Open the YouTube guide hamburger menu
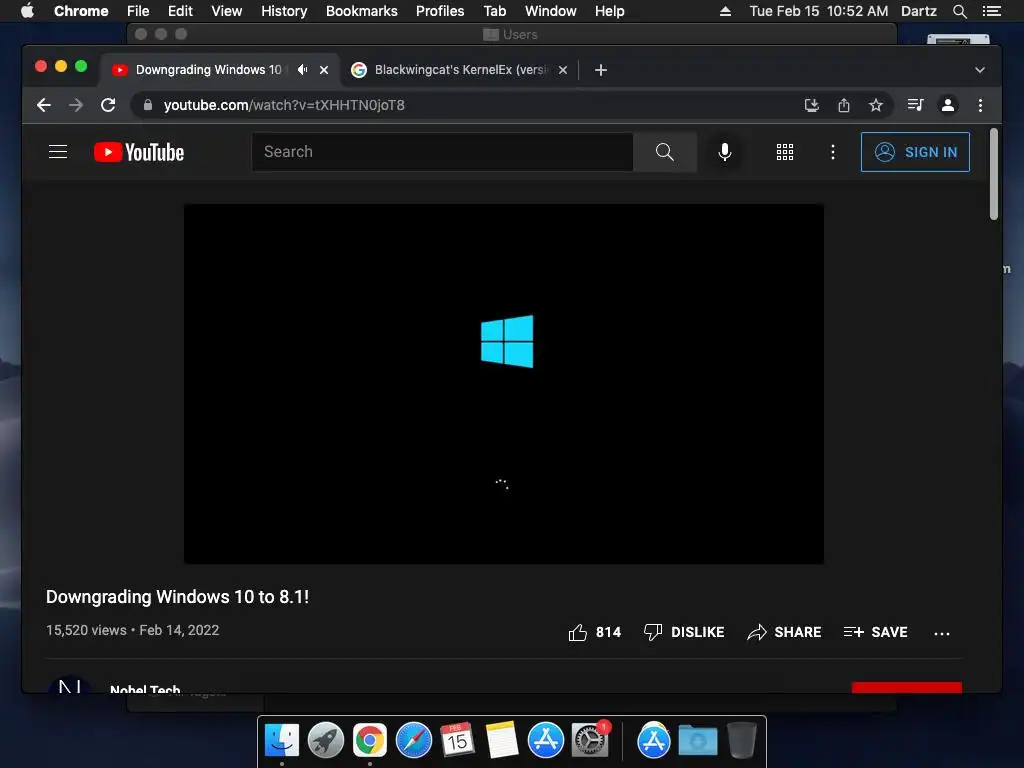 point(58,152)
